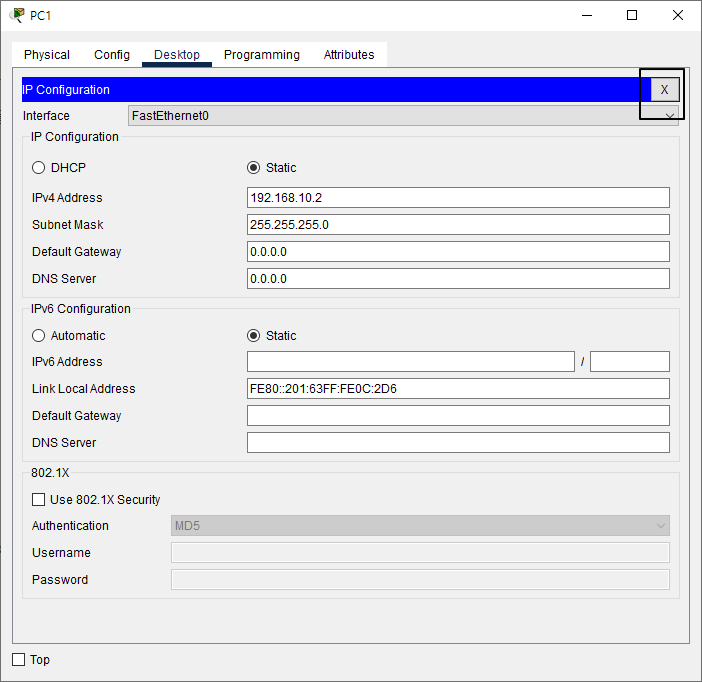Open the Programming tab

coord(261,55)
